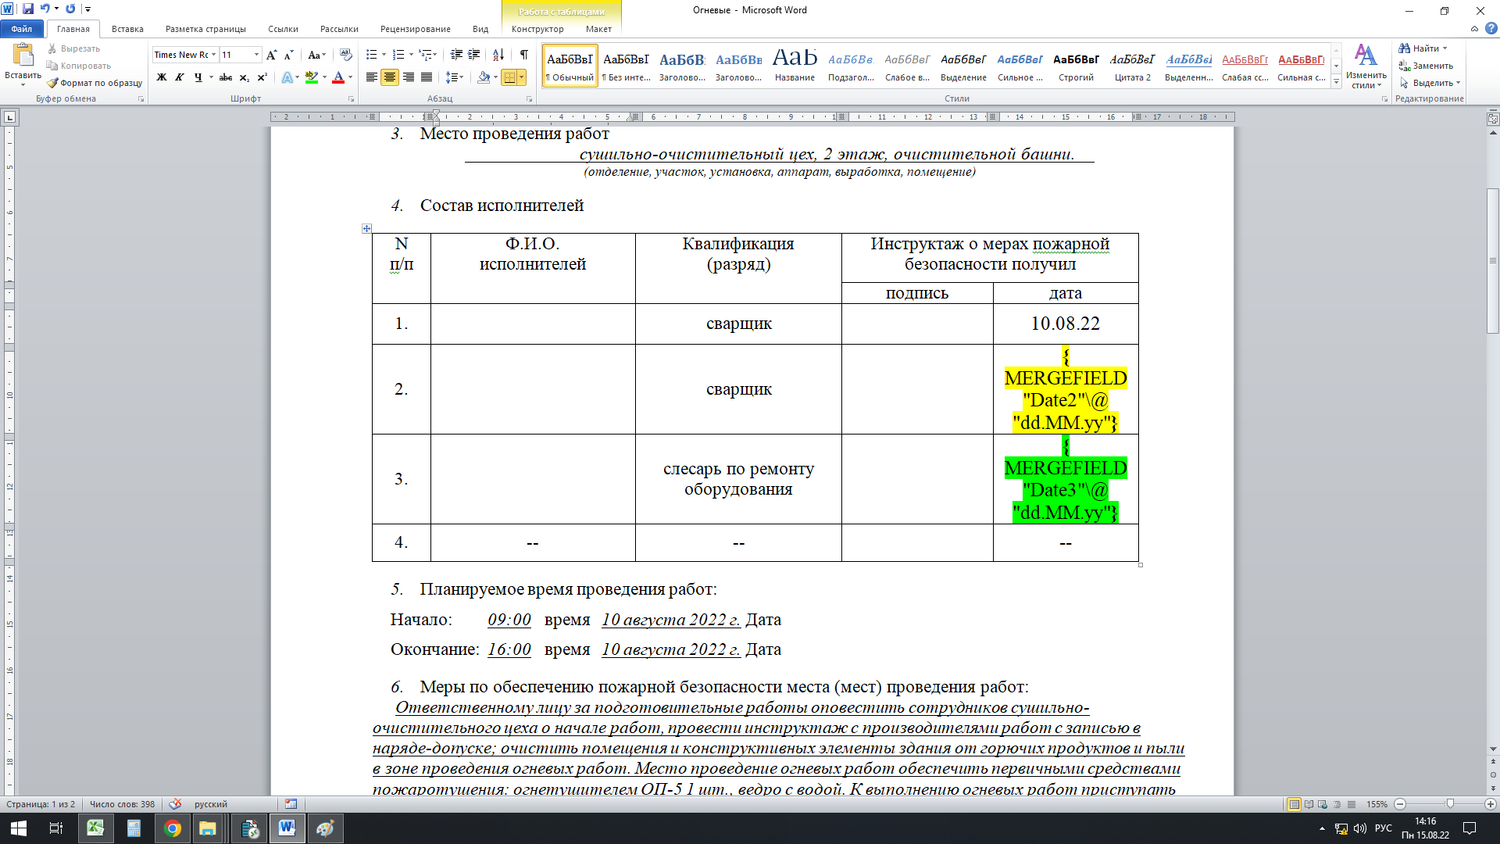Switch to full screen reading view

(1308, 804)
